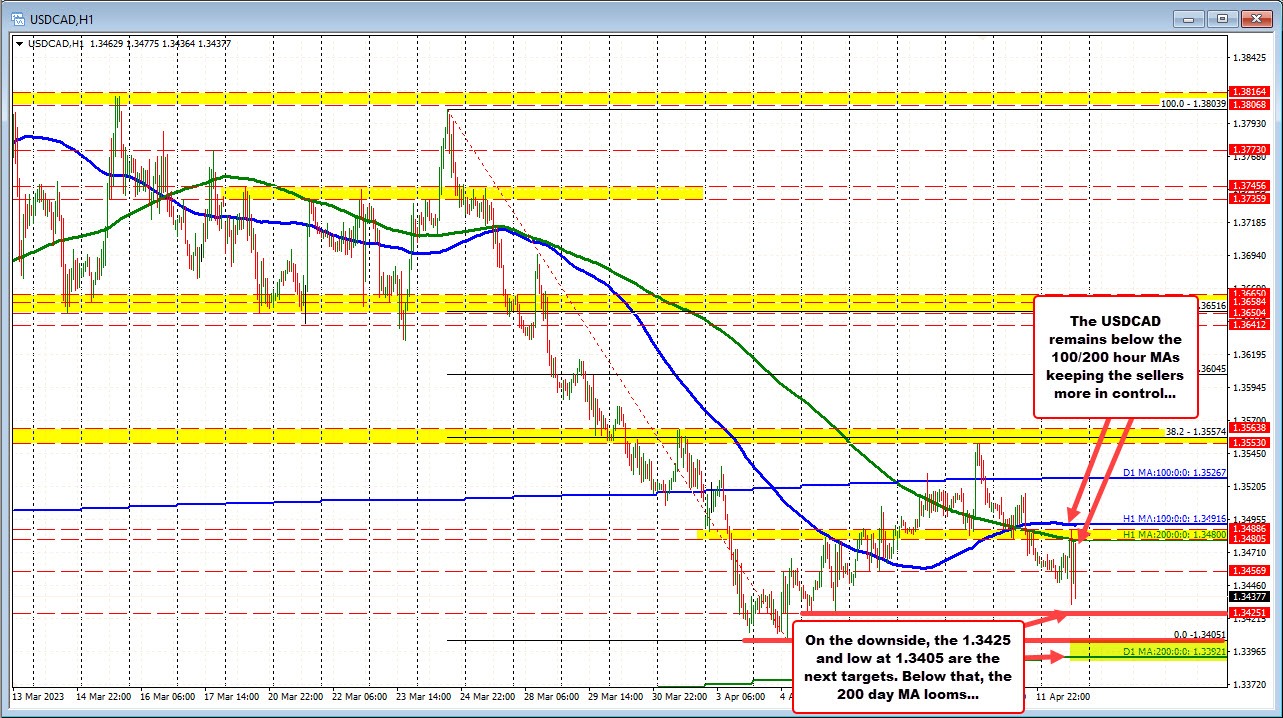Click Fibonacci label '38.2 - 1.35574'
1283x718 pixels.
(1196, 430)
